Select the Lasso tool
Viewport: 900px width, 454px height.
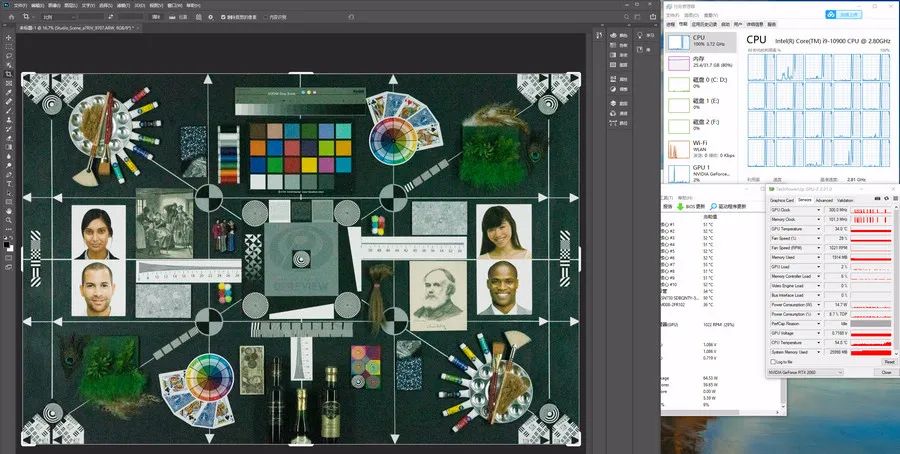tap(8, 56)
